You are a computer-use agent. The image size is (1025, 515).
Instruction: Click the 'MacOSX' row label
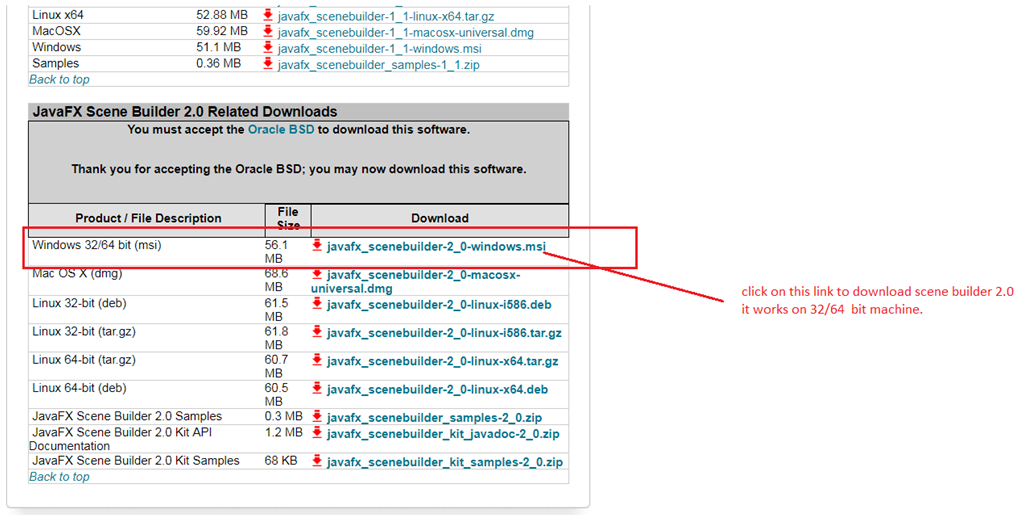[56, 31]
